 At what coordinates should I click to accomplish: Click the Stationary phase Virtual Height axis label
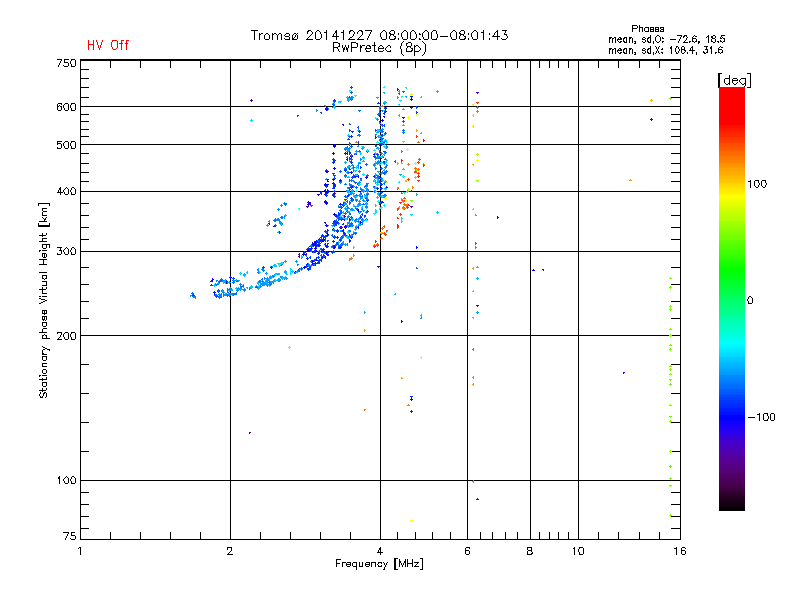pos(44,301)
